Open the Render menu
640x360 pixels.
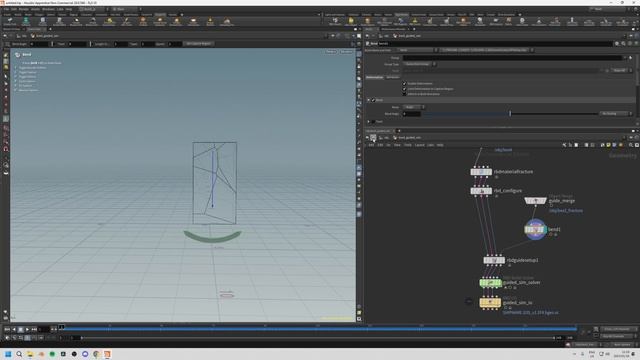click(24, 9)
